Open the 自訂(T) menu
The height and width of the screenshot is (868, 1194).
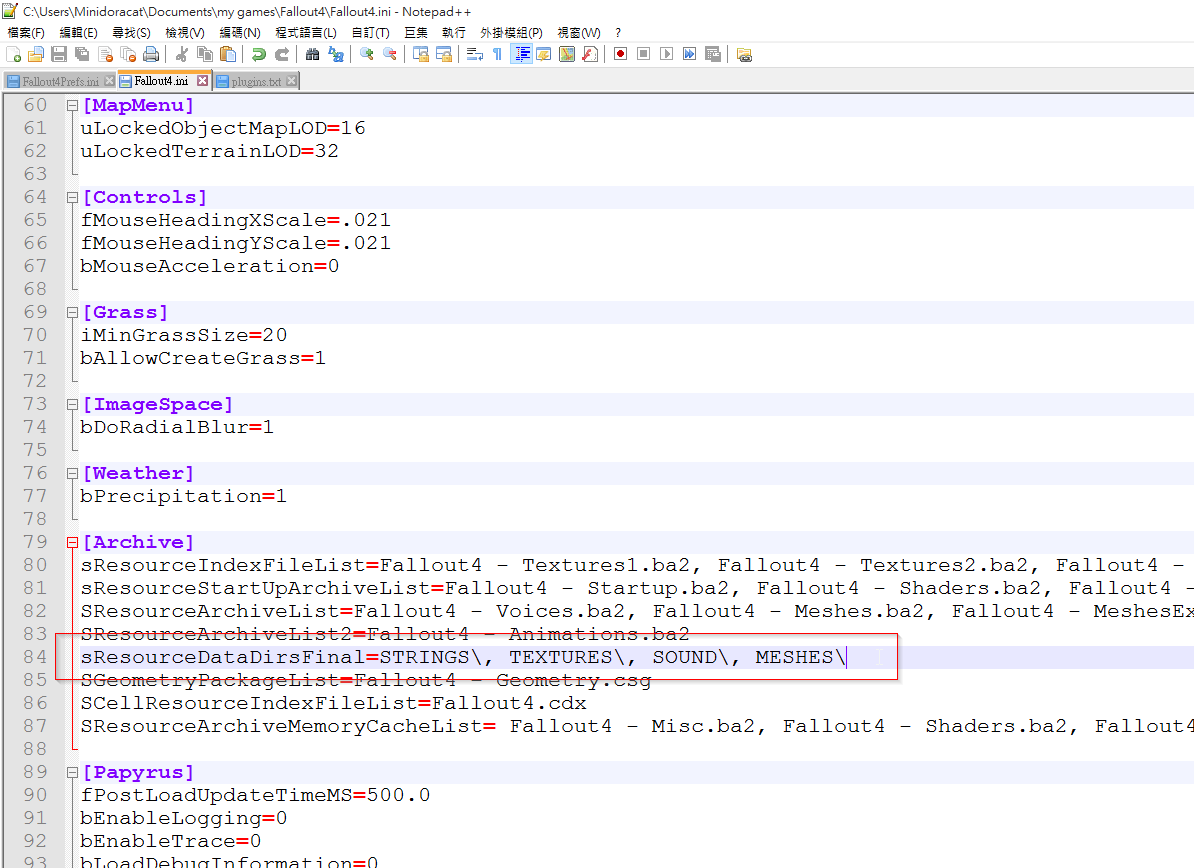point(370,33)
